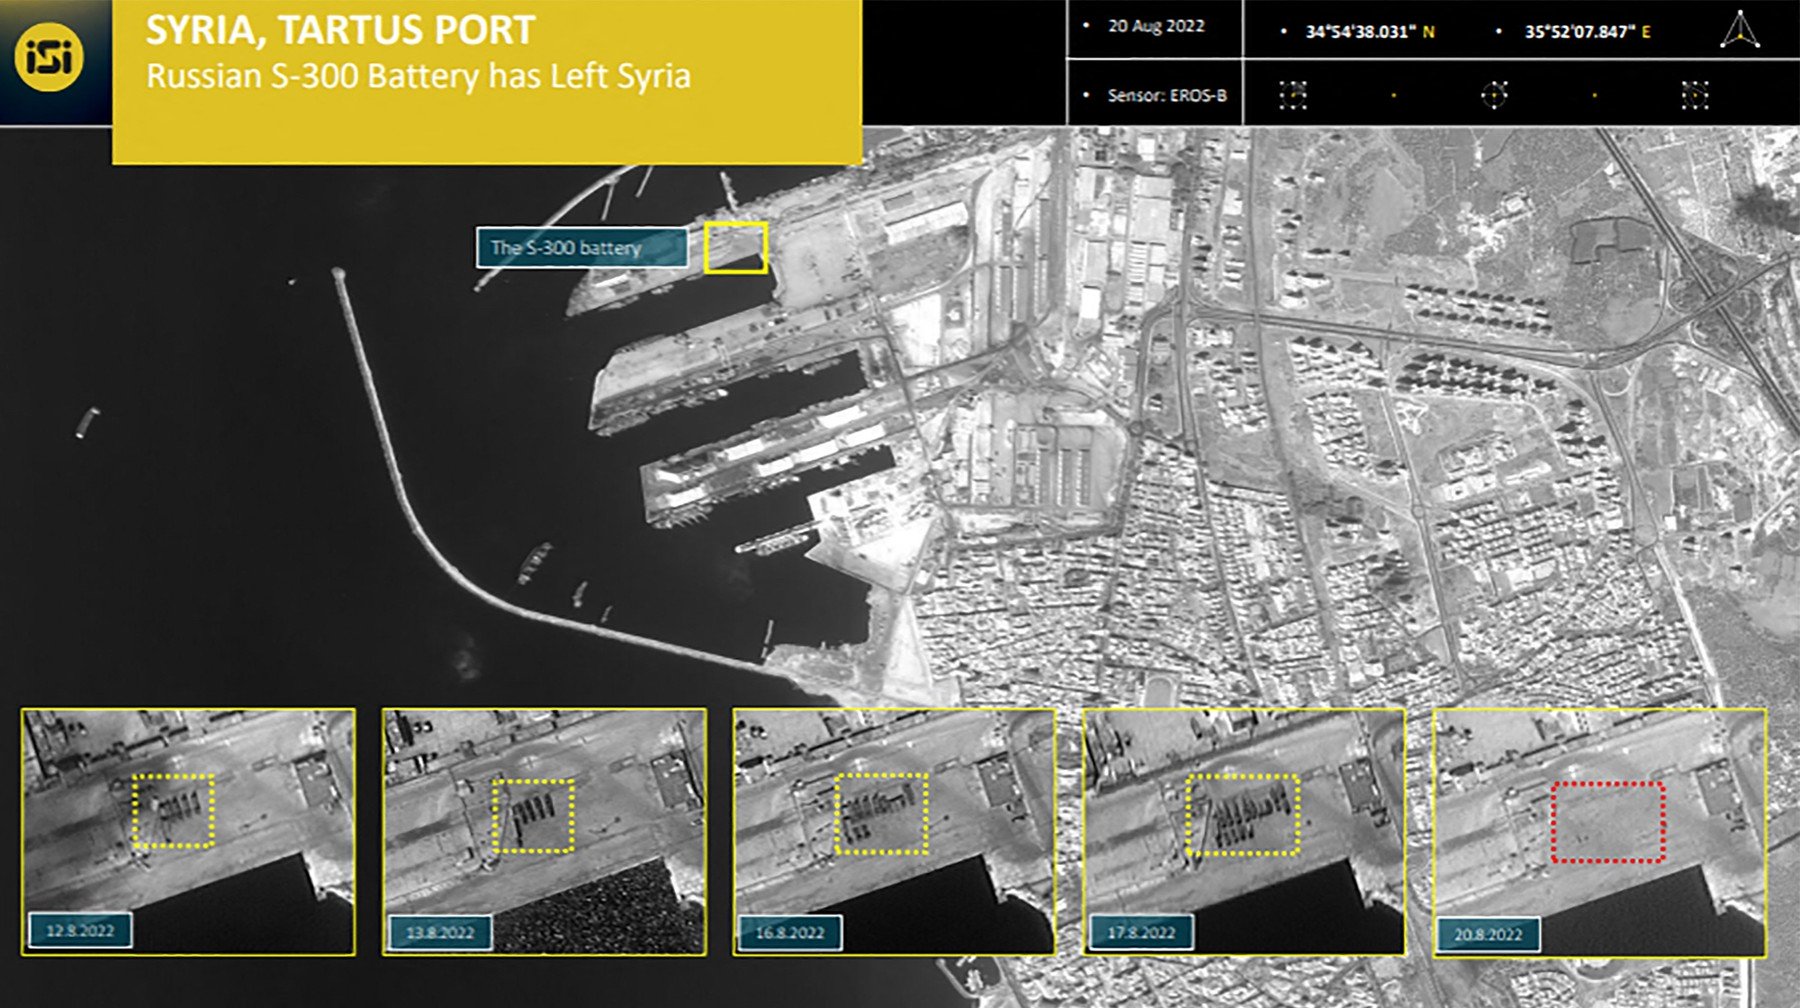Click the 20.8.2022 date label
This screenshot has width=1800, height=1008.
click(1487, 934)
